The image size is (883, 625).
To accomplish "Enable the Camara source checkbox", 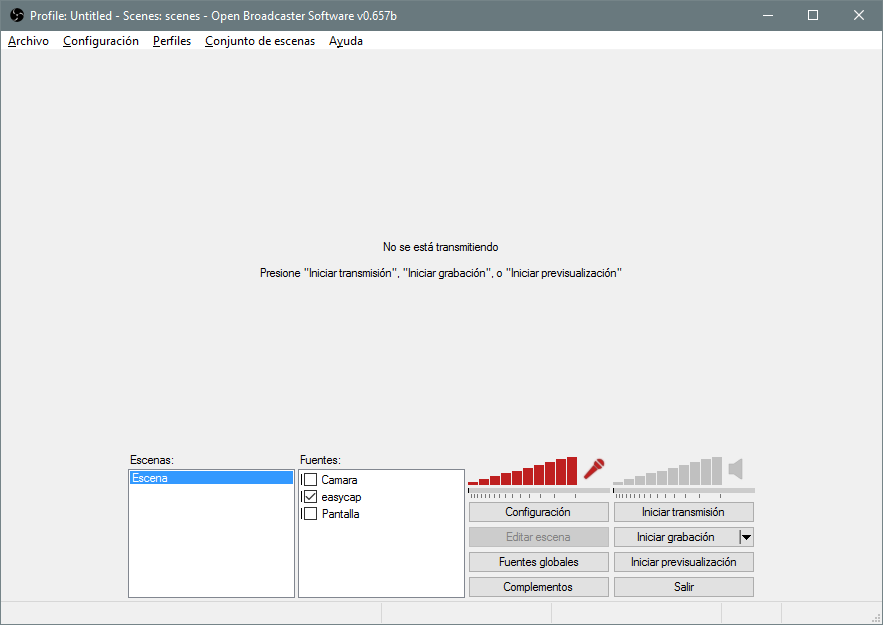I will point(310,480).
